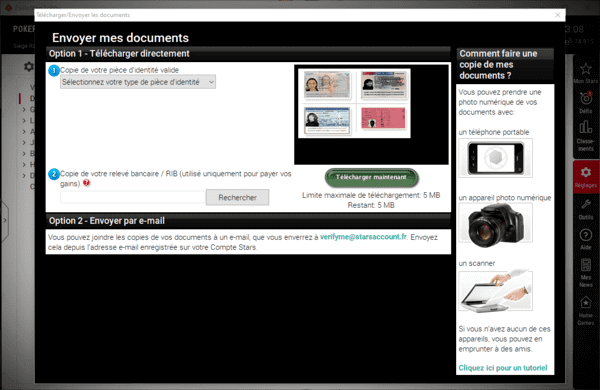Open 'Cliquez ici pour un tutoriel' link
The width and height of the screenshot is (600, 390).
[x=503, y=368]
